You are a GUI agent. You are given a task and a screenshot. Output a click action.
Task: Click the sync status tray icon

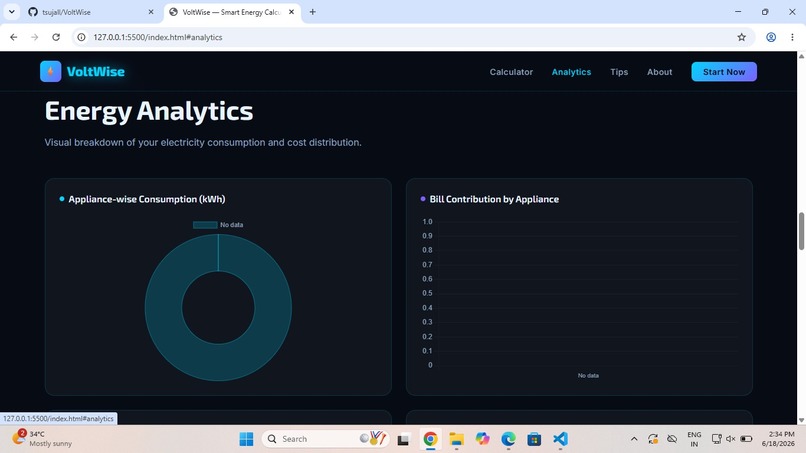click(x=653, y=439)
